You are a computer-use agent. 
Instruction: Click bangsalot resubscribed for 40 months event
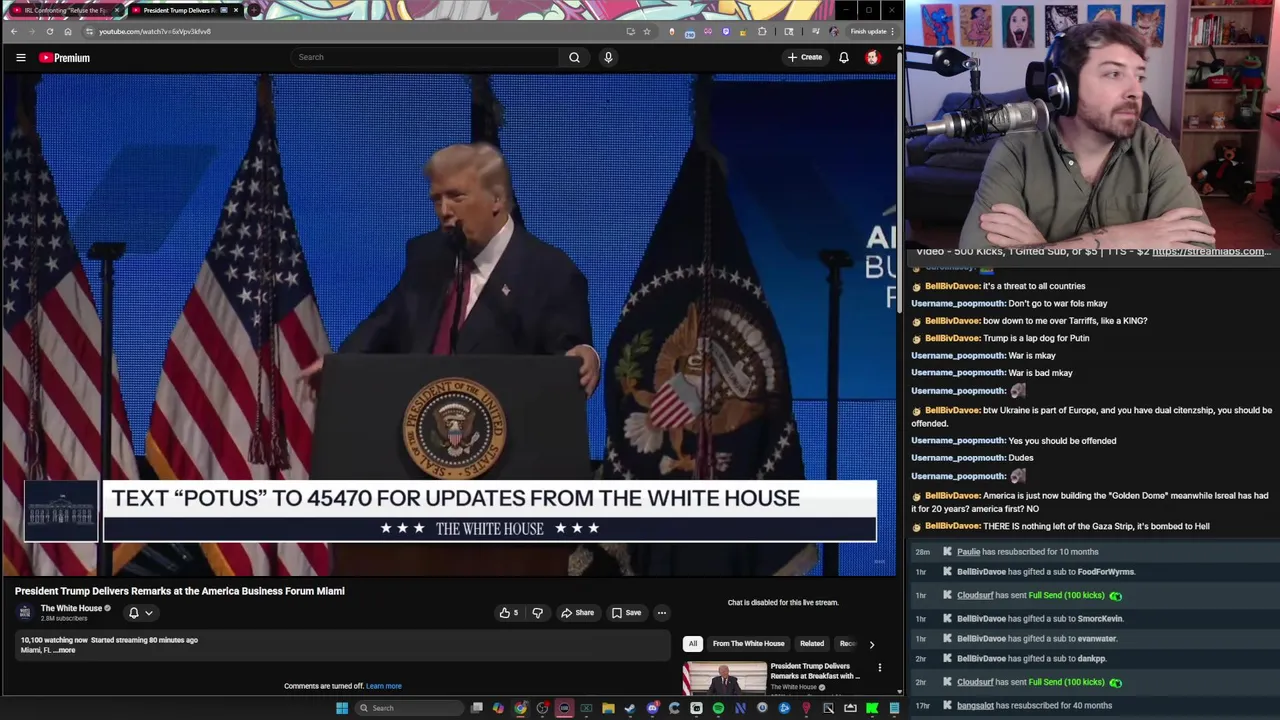tap(1092, 706)
